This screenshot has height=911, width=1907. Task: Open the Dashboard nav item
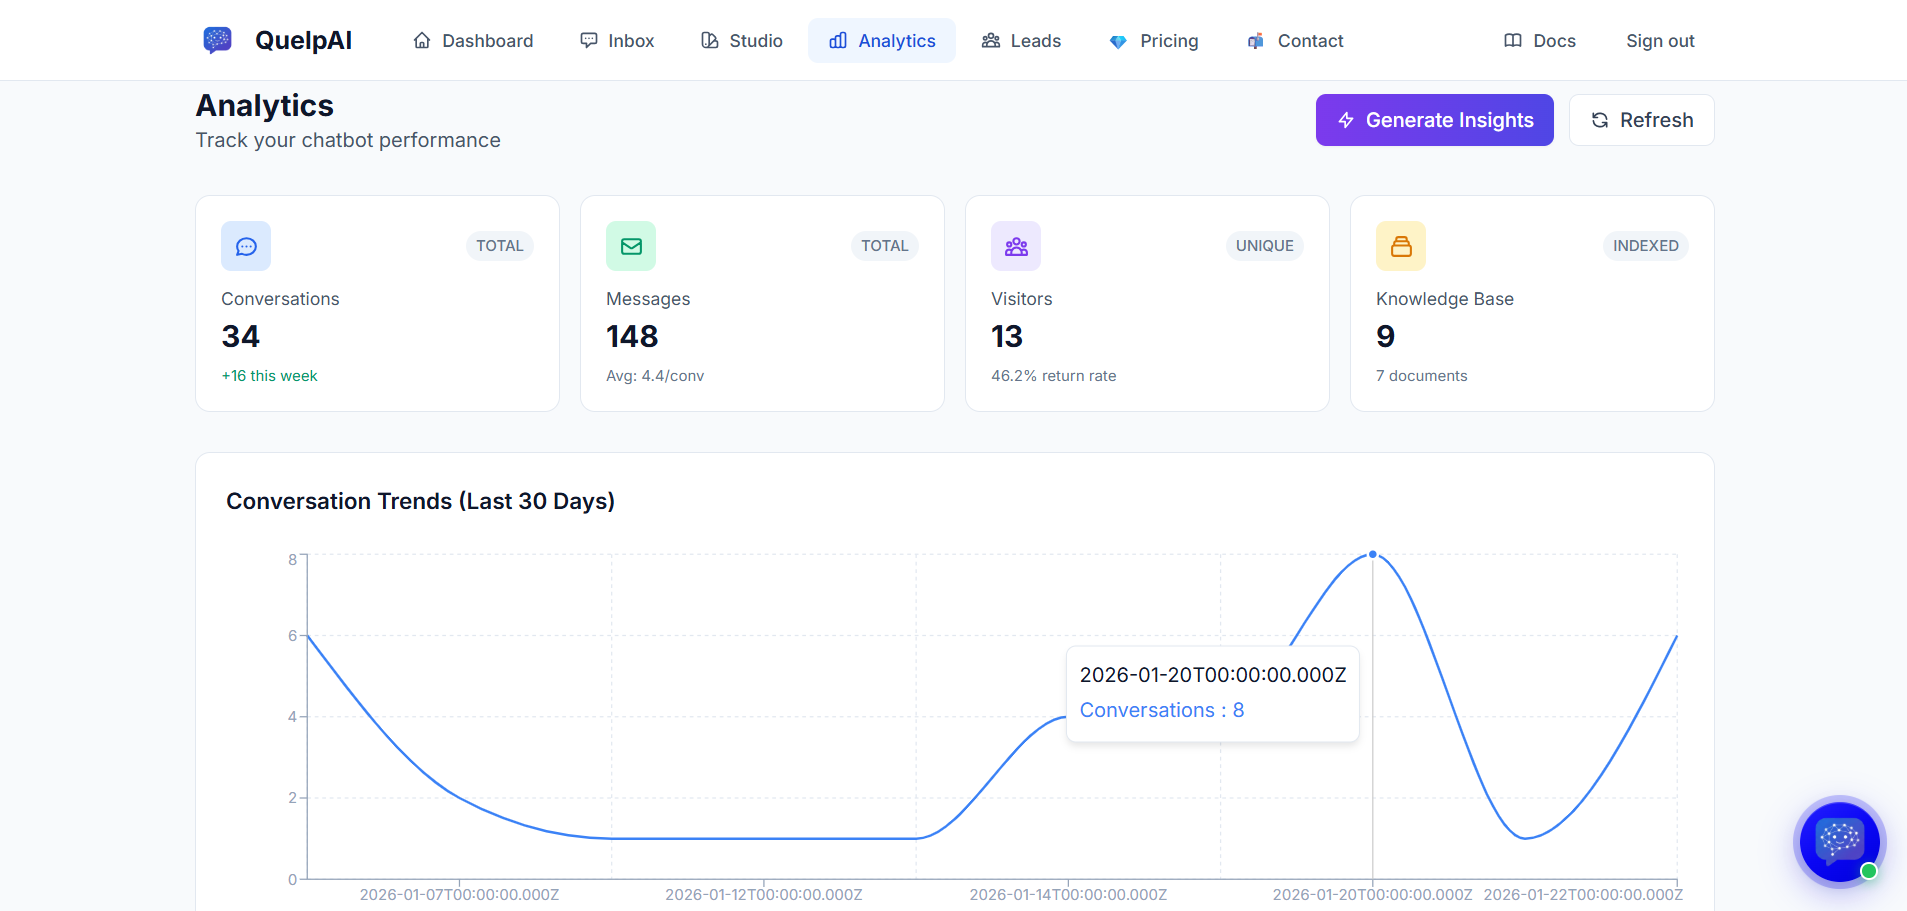(473, 41)
